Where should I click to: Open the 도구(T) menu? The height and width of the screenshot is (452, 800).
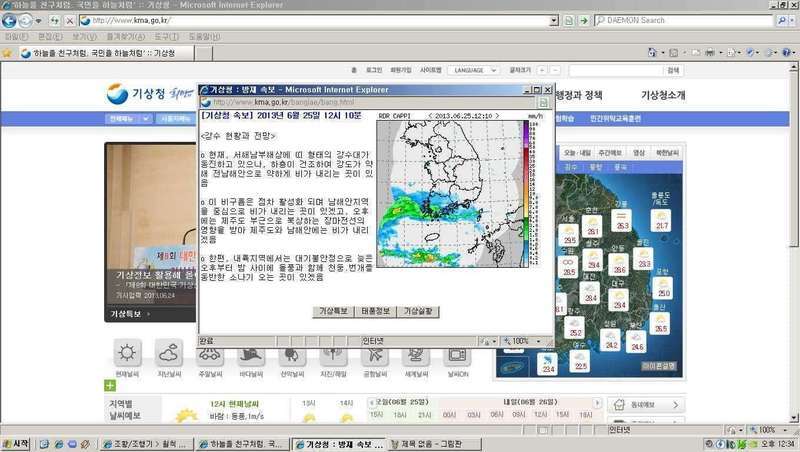167,37
